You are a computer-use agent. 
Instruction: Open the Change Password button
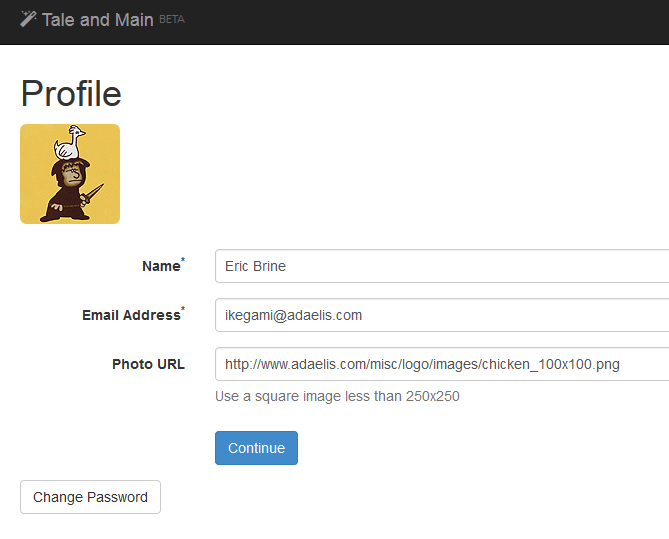point(90,497)
